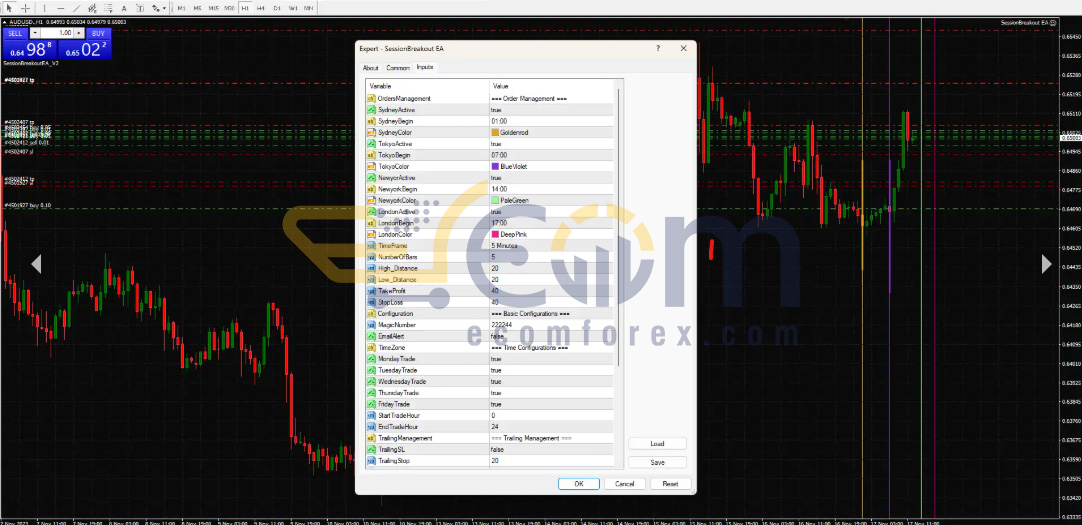The width and height of the screenshot is (1082, 525).
Task: Select the crosshair tool in toolbar
Action: (x=26, y=8)
